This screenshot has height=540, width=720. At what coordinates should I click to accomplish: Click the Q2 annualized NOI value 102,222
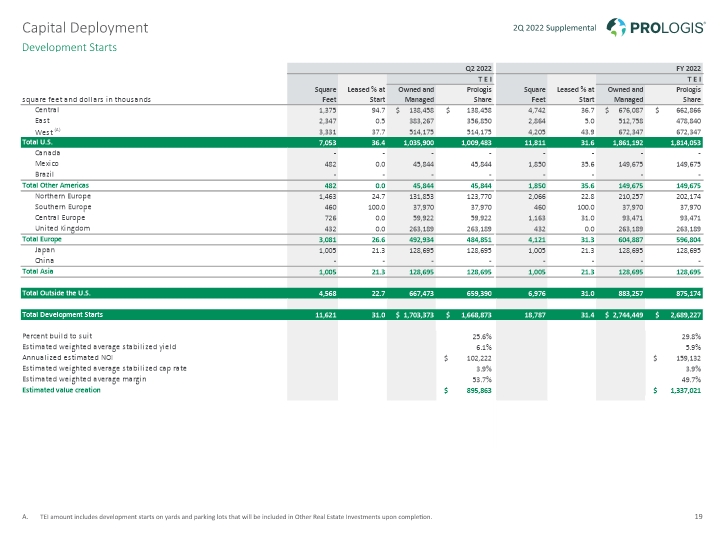(479, 358)
